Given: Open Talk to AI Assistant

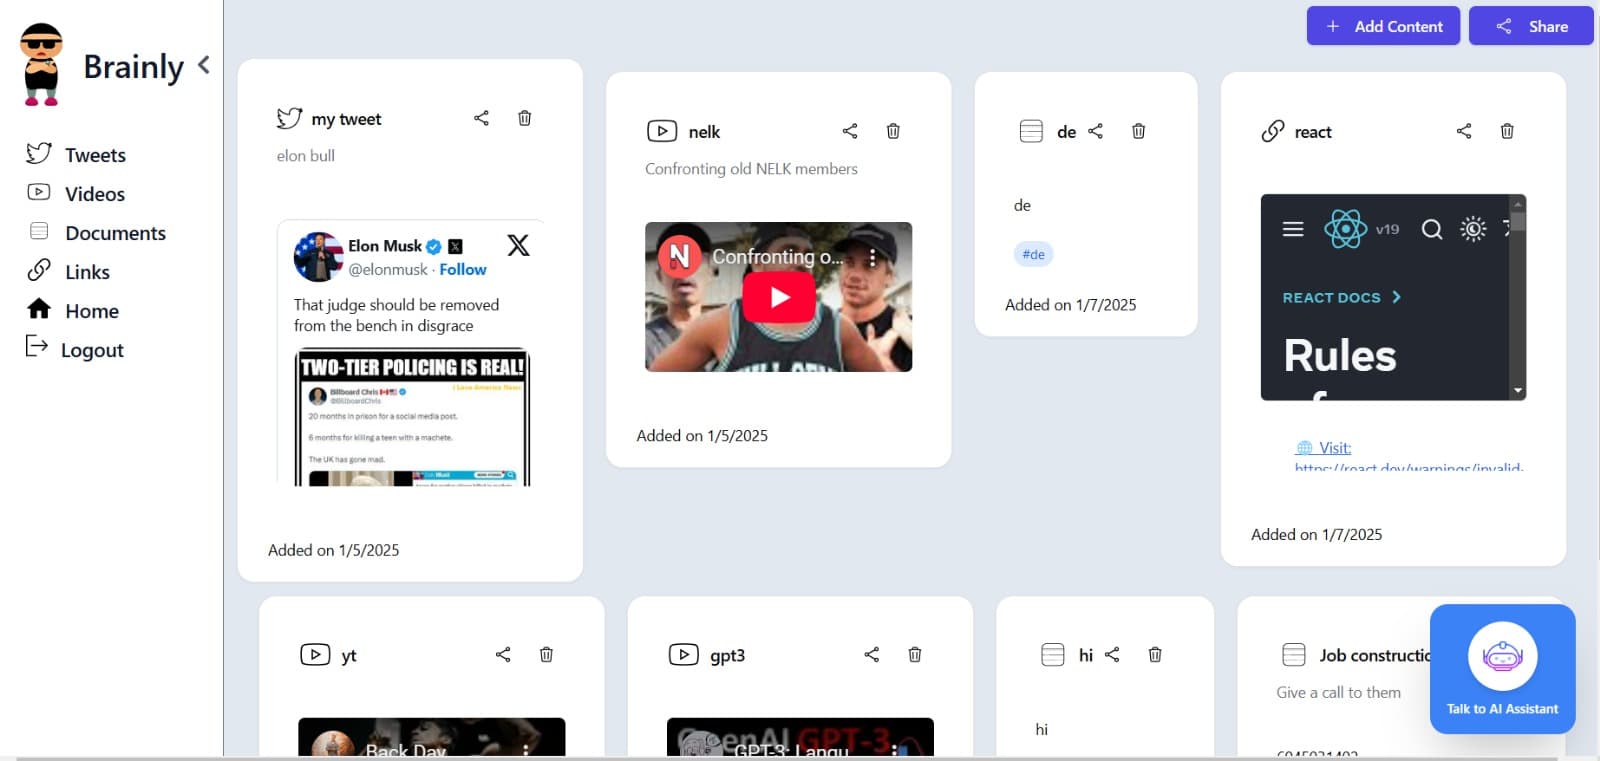Looking at the screenshot, I should click(x=1502, y=669).
